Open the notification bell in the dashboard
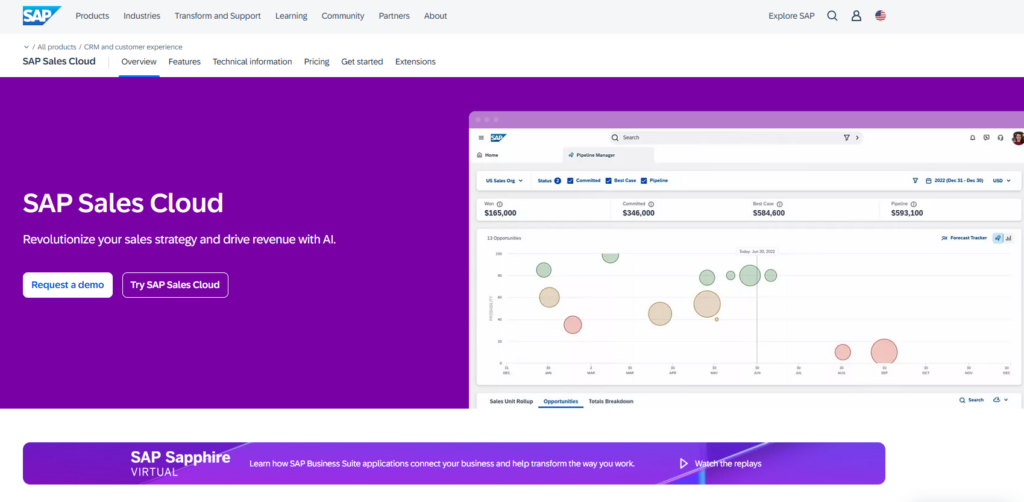1024x502 pixels. (972, 138)
